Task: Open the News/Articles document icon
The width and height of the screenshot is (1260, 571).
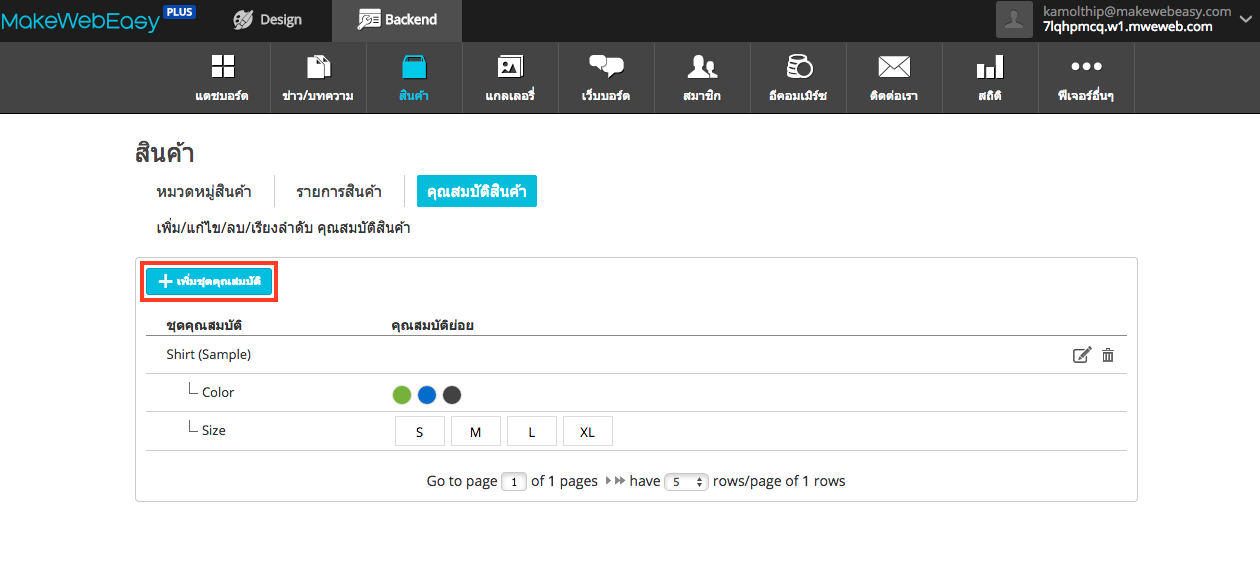Action: tap(318, 68)
